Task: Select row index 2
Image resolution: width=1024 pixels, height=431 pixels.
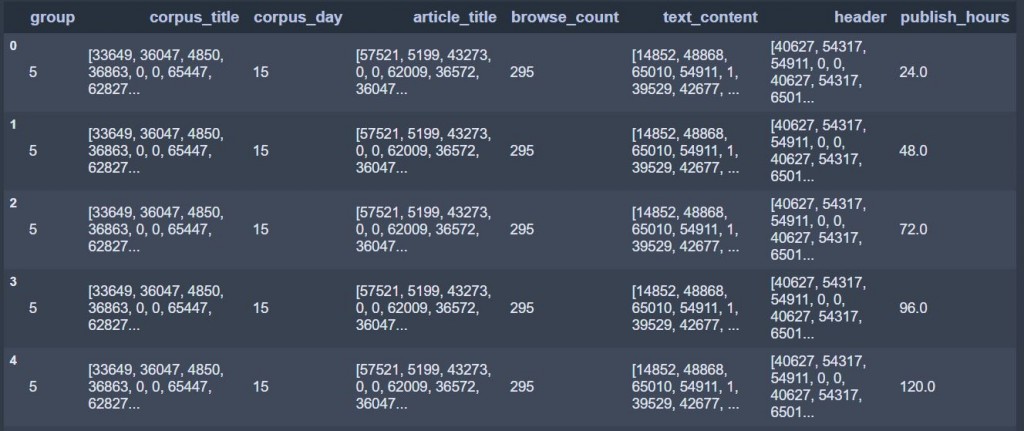Action: 13,203
